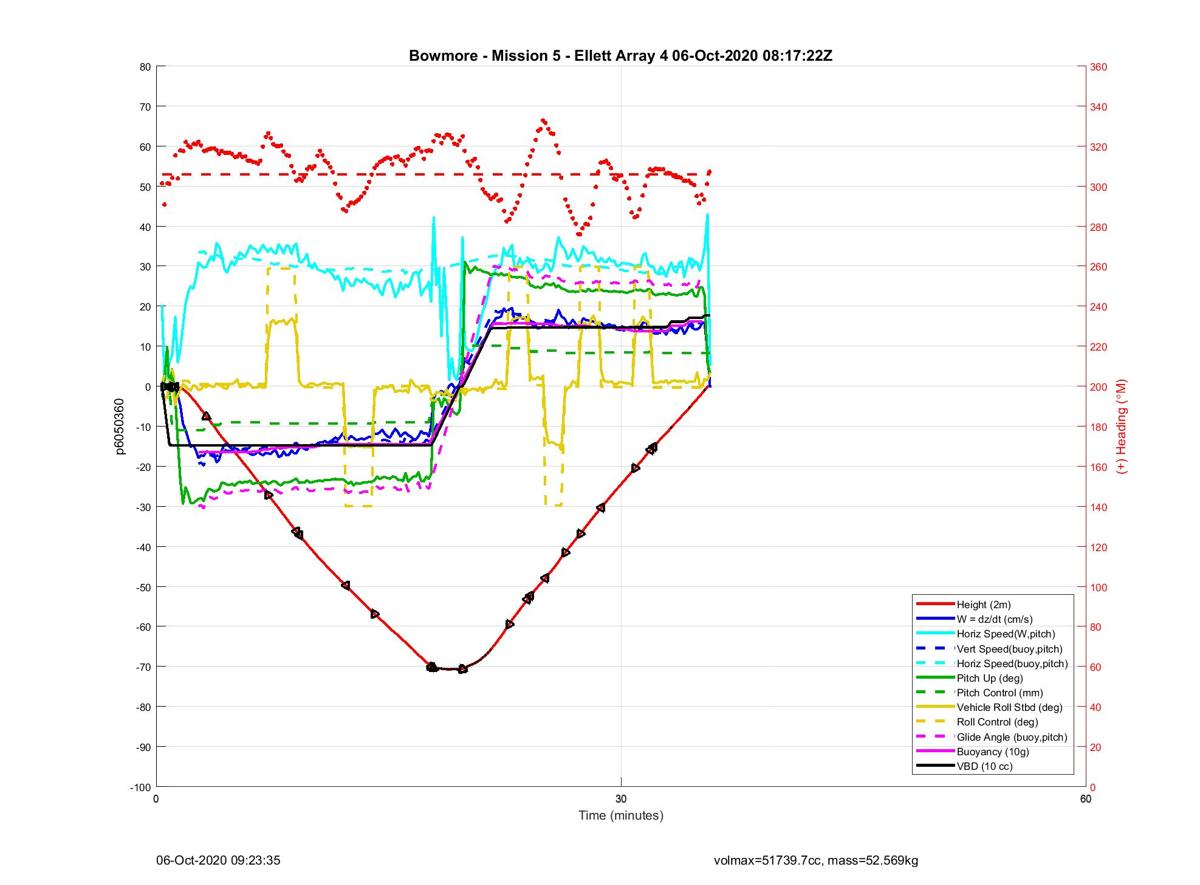This screenshot has width=1200, height=885.
Task: Click the timestamp '06-Oct-2020 09:23:35'
Action: click(218, 860)
